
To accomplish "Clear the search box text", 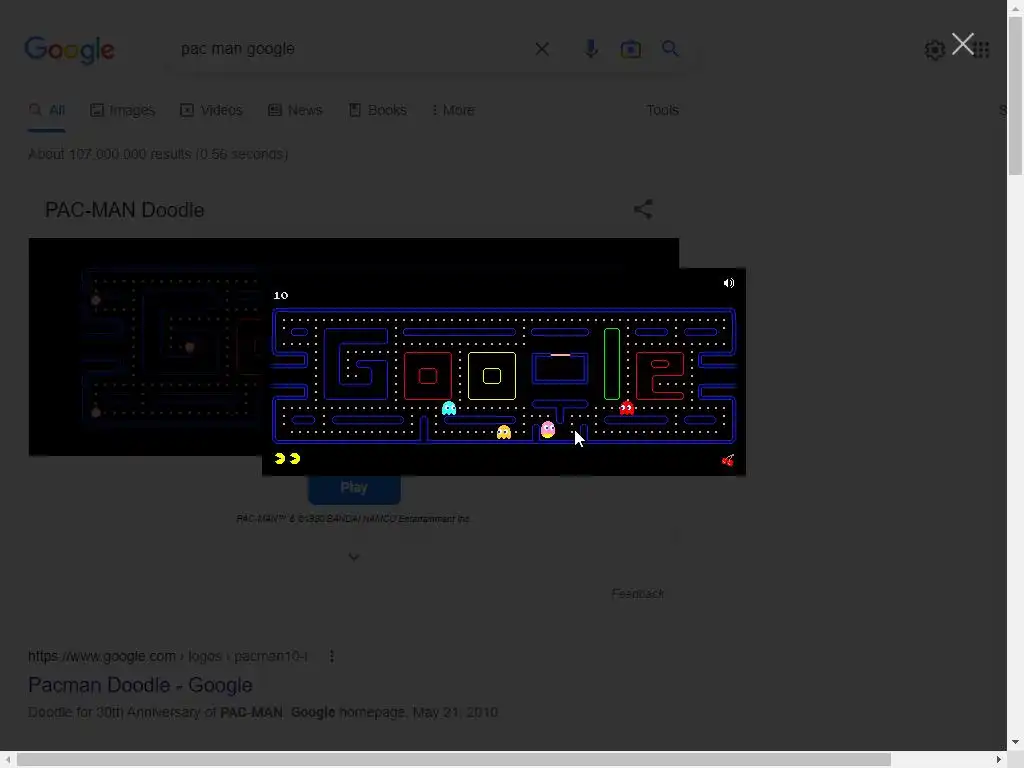I will 542,49.
